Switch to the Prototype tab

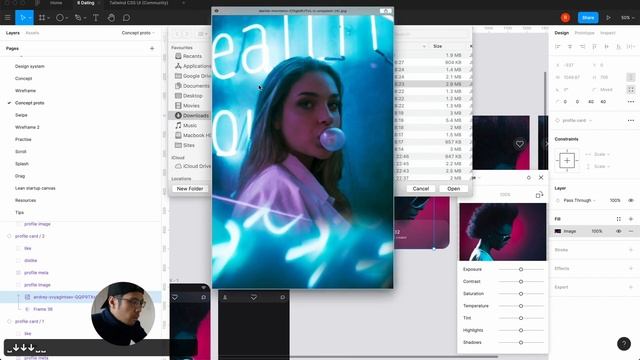pyautogui.click(x=584, y=33)
